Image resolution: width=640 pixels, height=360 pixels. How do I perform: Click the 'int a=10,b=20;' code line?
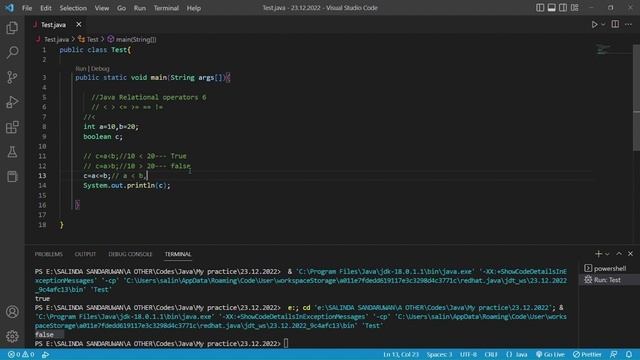coord(111,127)
